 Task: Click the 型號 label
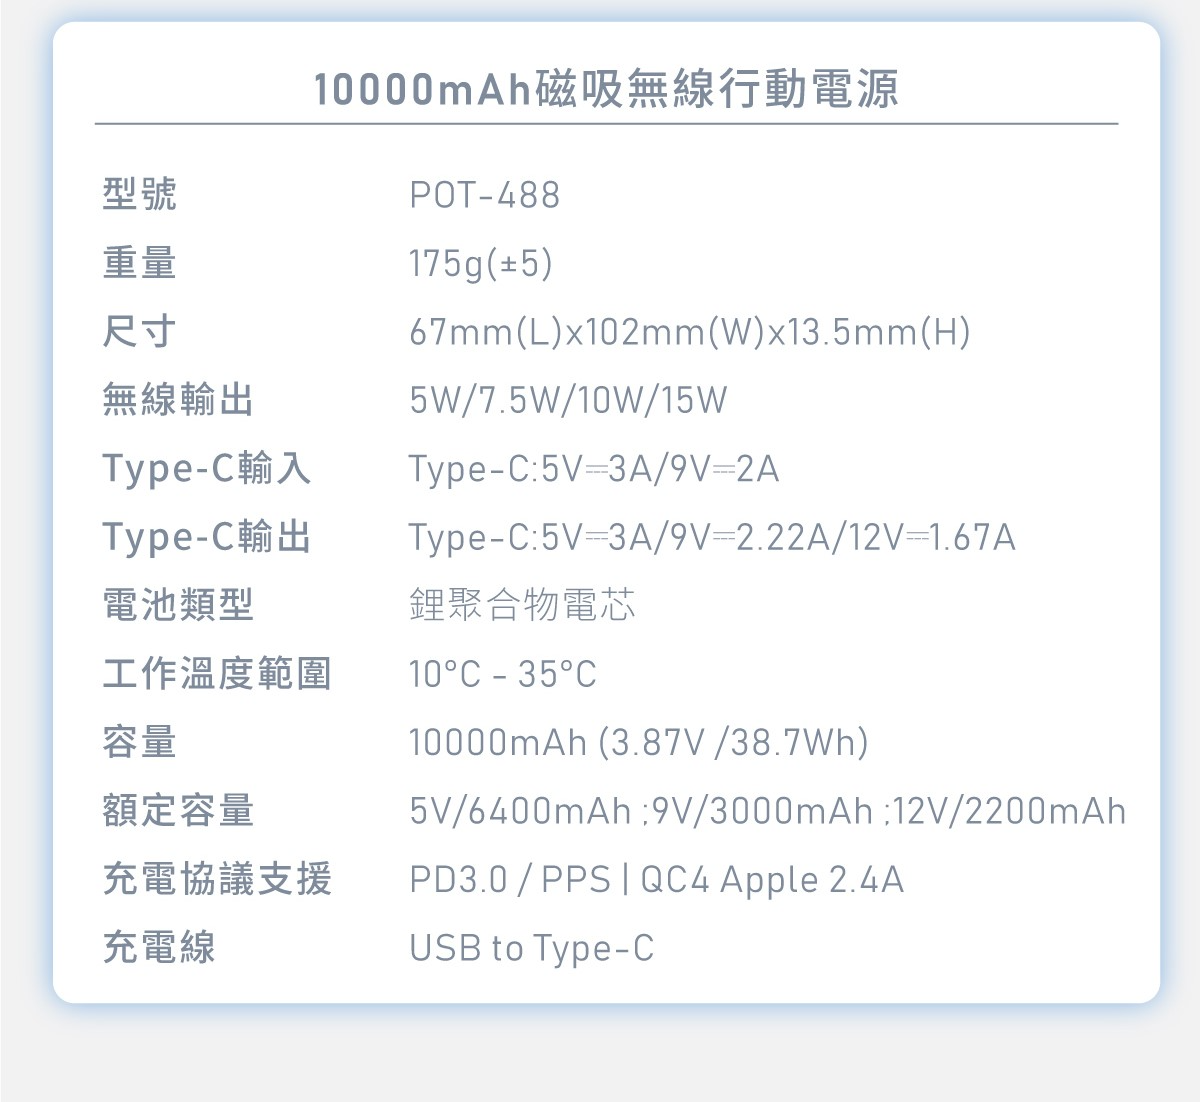140,194
